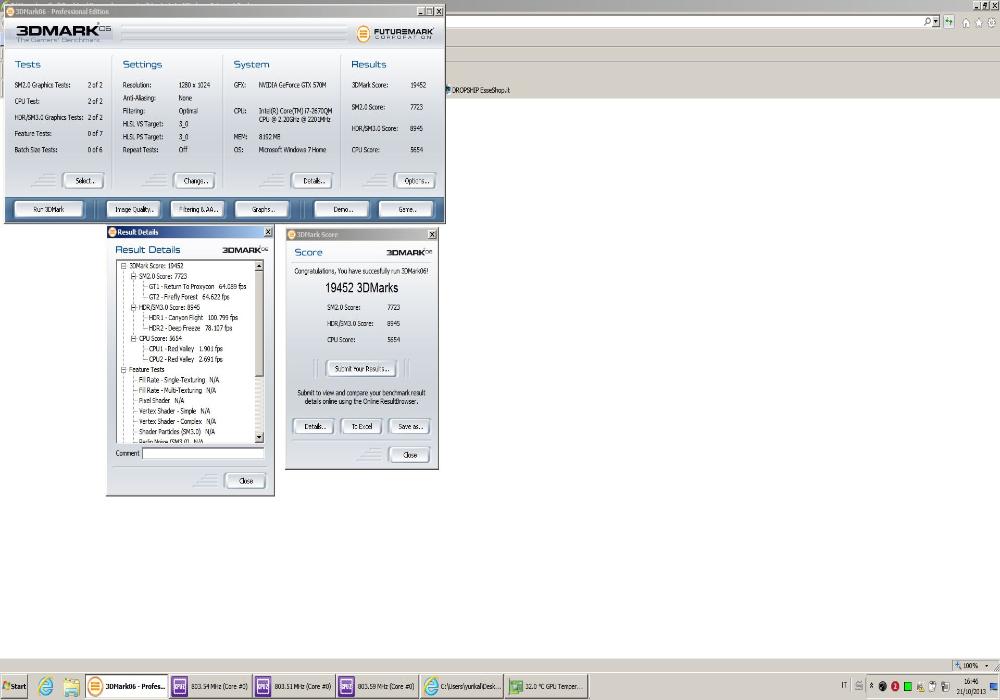Viewport: 1000px width, 700px height.
Task: Open the Image Quality tool
Action: [x=134, y=209]
